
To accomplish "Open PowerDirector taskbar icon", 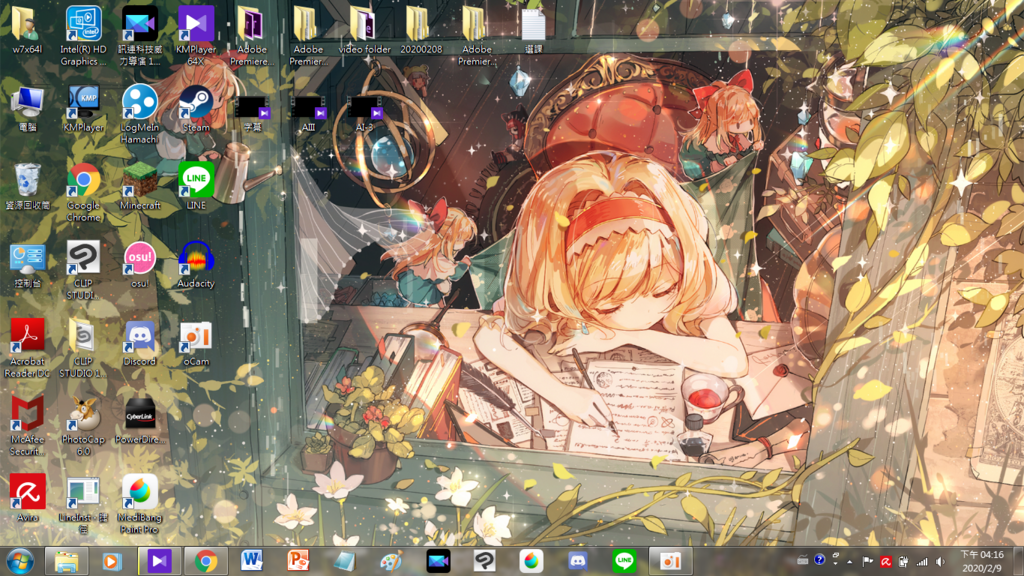I will point(438,561).
